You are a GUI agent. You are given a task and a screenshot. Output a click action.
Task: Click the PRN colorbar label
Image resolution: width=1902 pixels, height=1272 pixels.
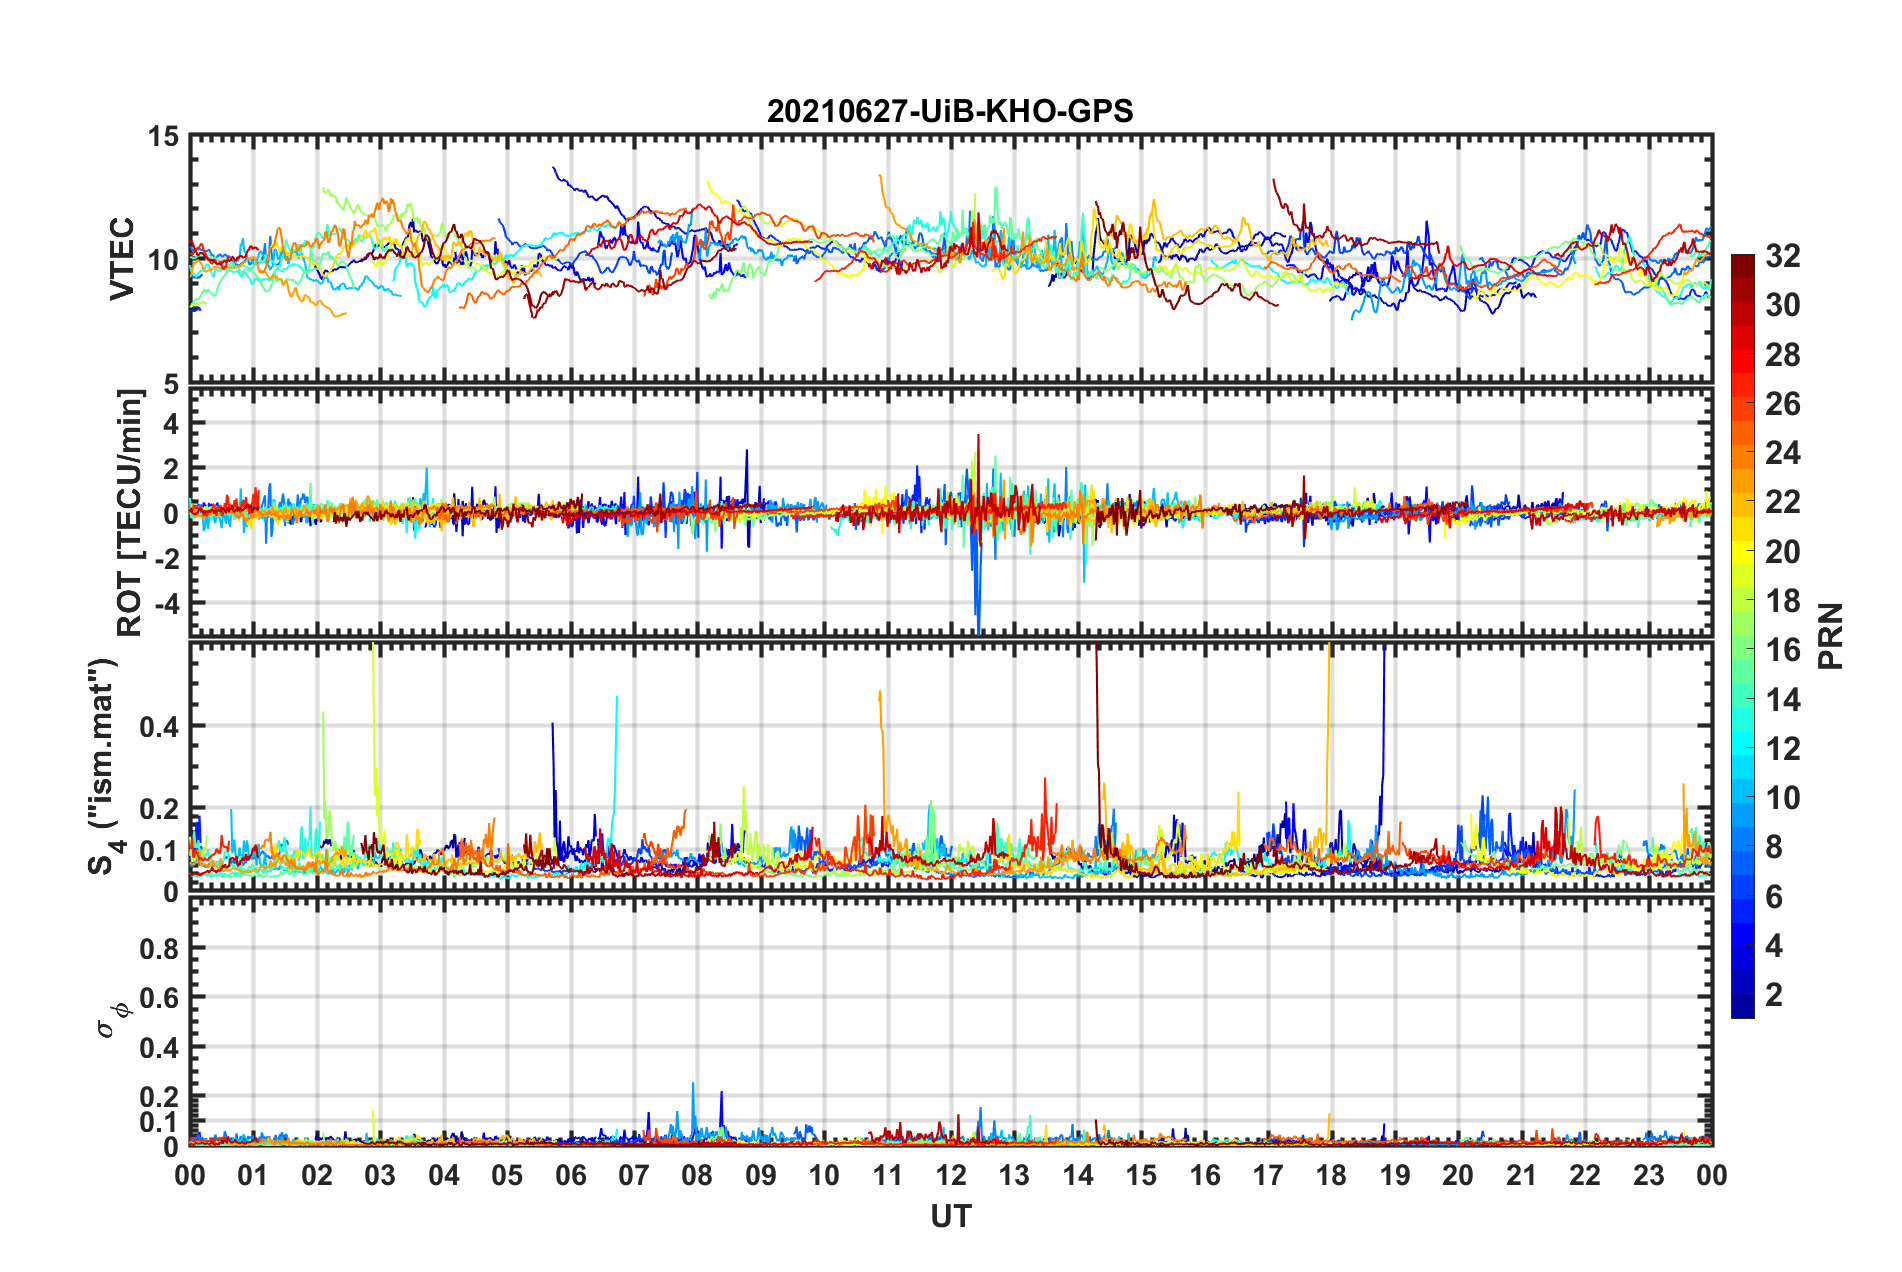[1831, 636]
